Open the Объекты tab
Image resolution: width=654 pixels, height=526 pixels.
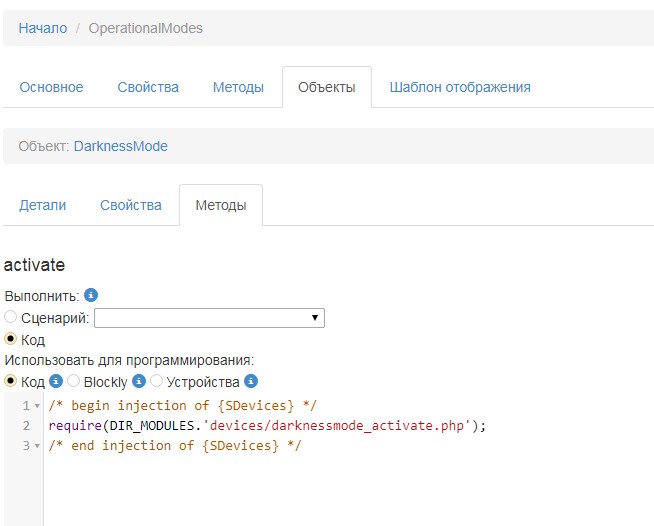[x=327, y=87]
